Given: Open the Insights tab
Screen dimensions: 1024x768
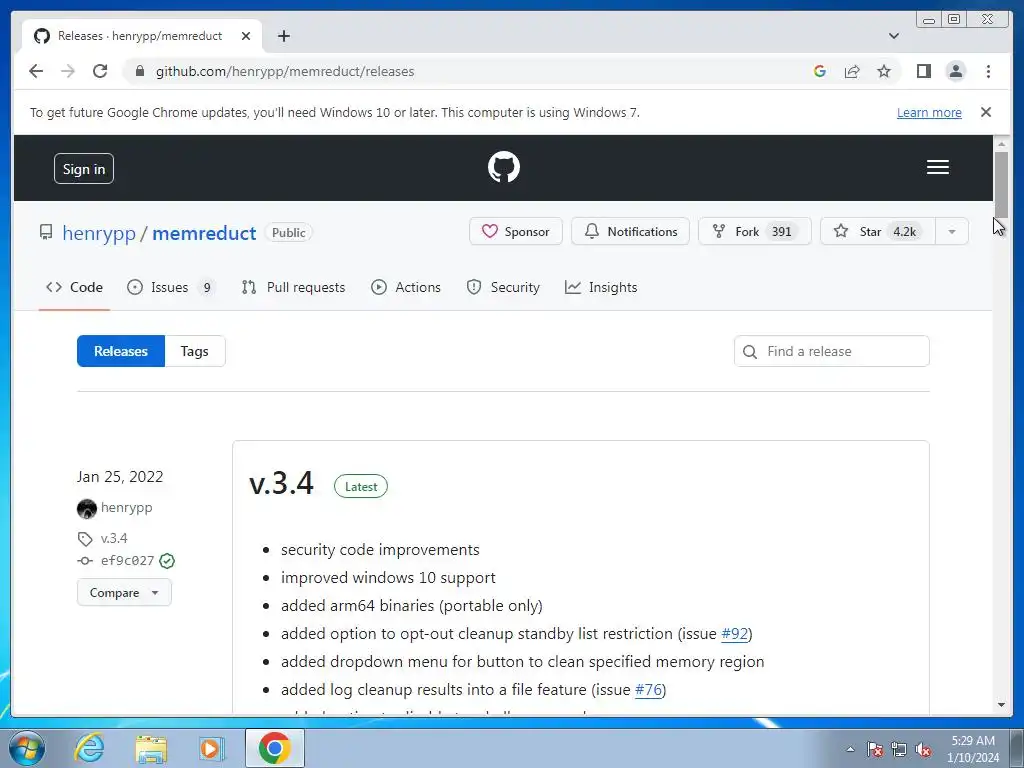Looking at the screenshot, I should [x=601, y=287].
